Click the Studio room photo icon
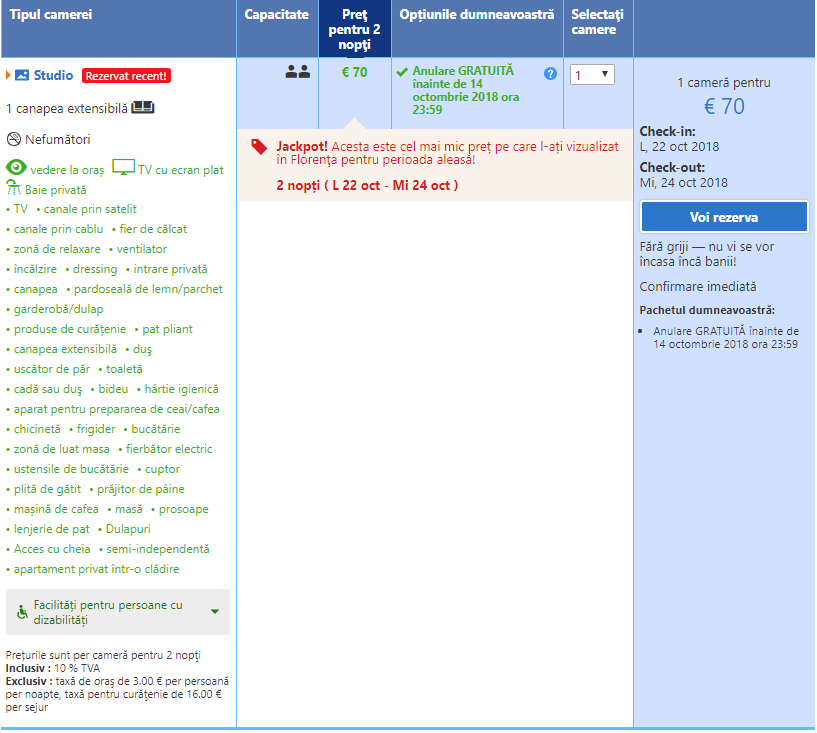 22,75
